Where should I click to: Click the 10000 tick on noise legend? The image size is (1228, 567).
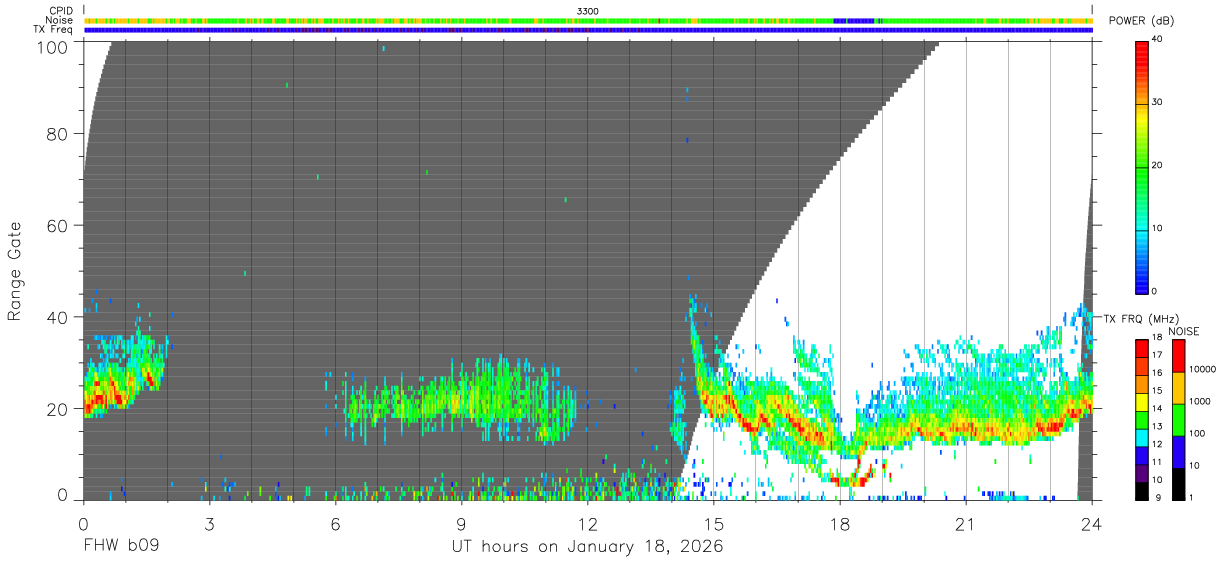tap(1203, 369)
